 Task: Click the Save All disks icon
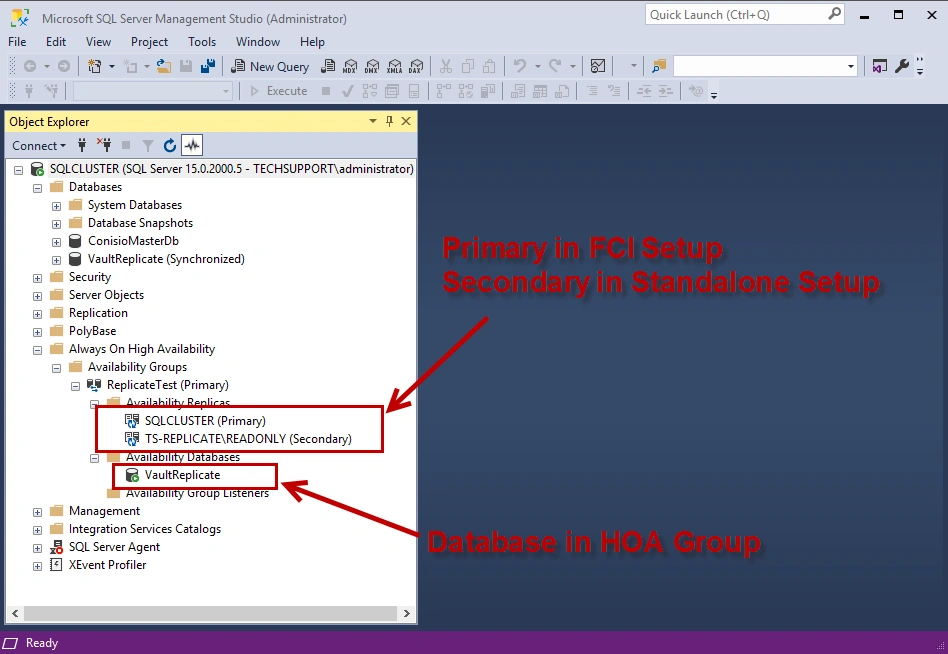[x=208, y=66]
